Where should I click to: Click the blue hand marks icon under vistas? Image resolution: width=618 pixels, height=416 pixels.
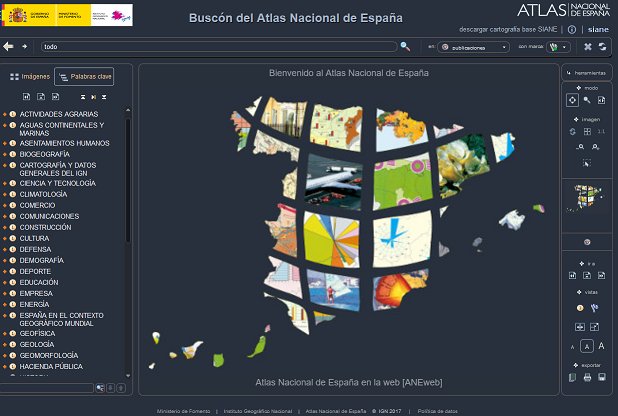(x=594, y=308)
